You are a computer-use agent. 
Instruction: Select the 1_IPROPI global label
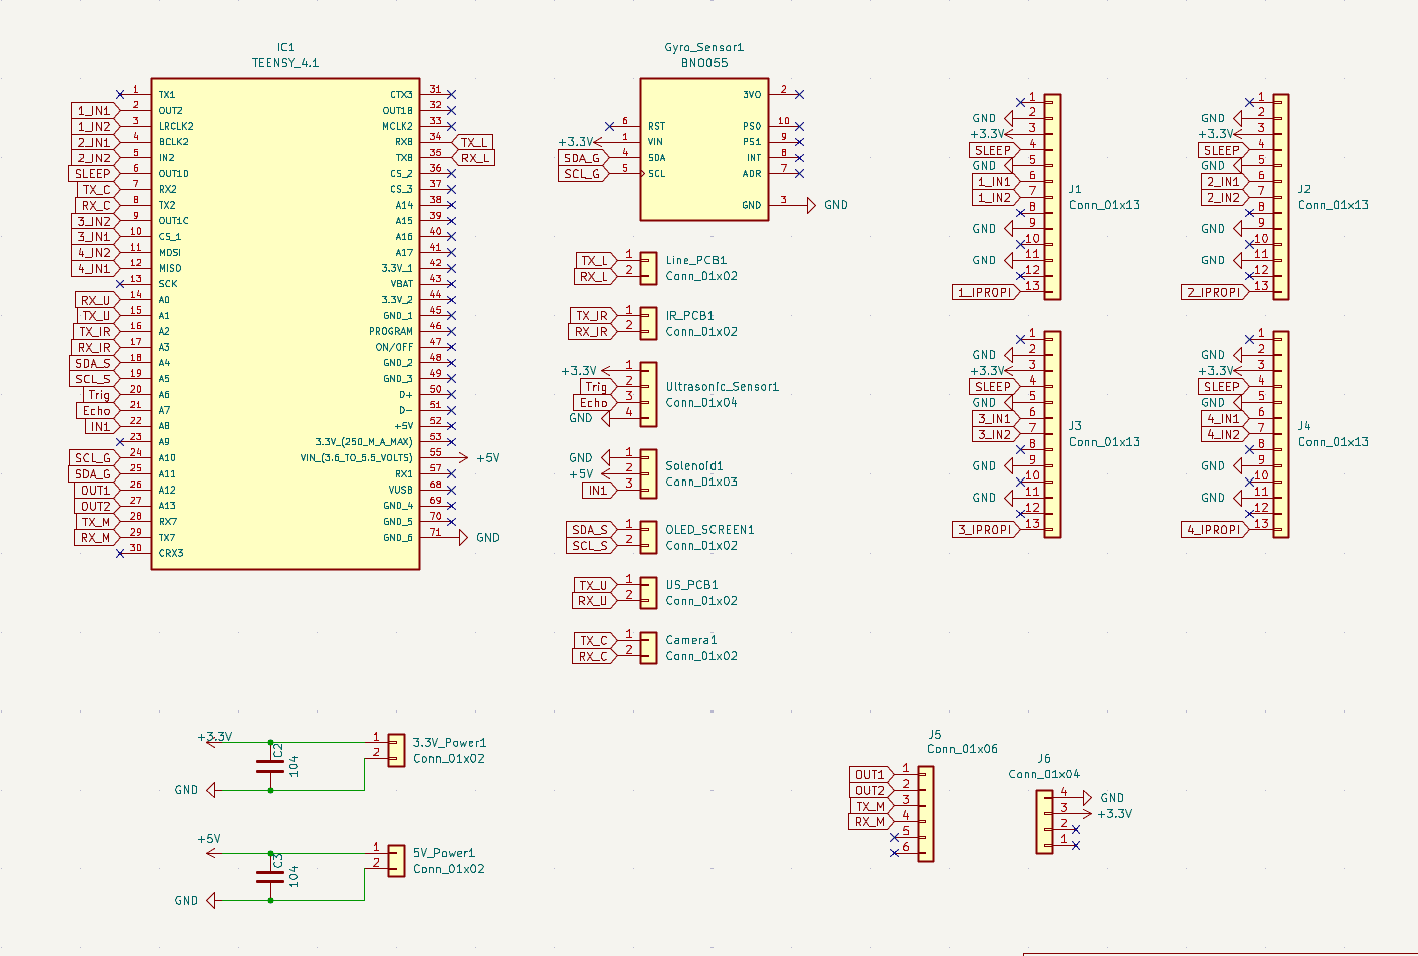point(987,292)
